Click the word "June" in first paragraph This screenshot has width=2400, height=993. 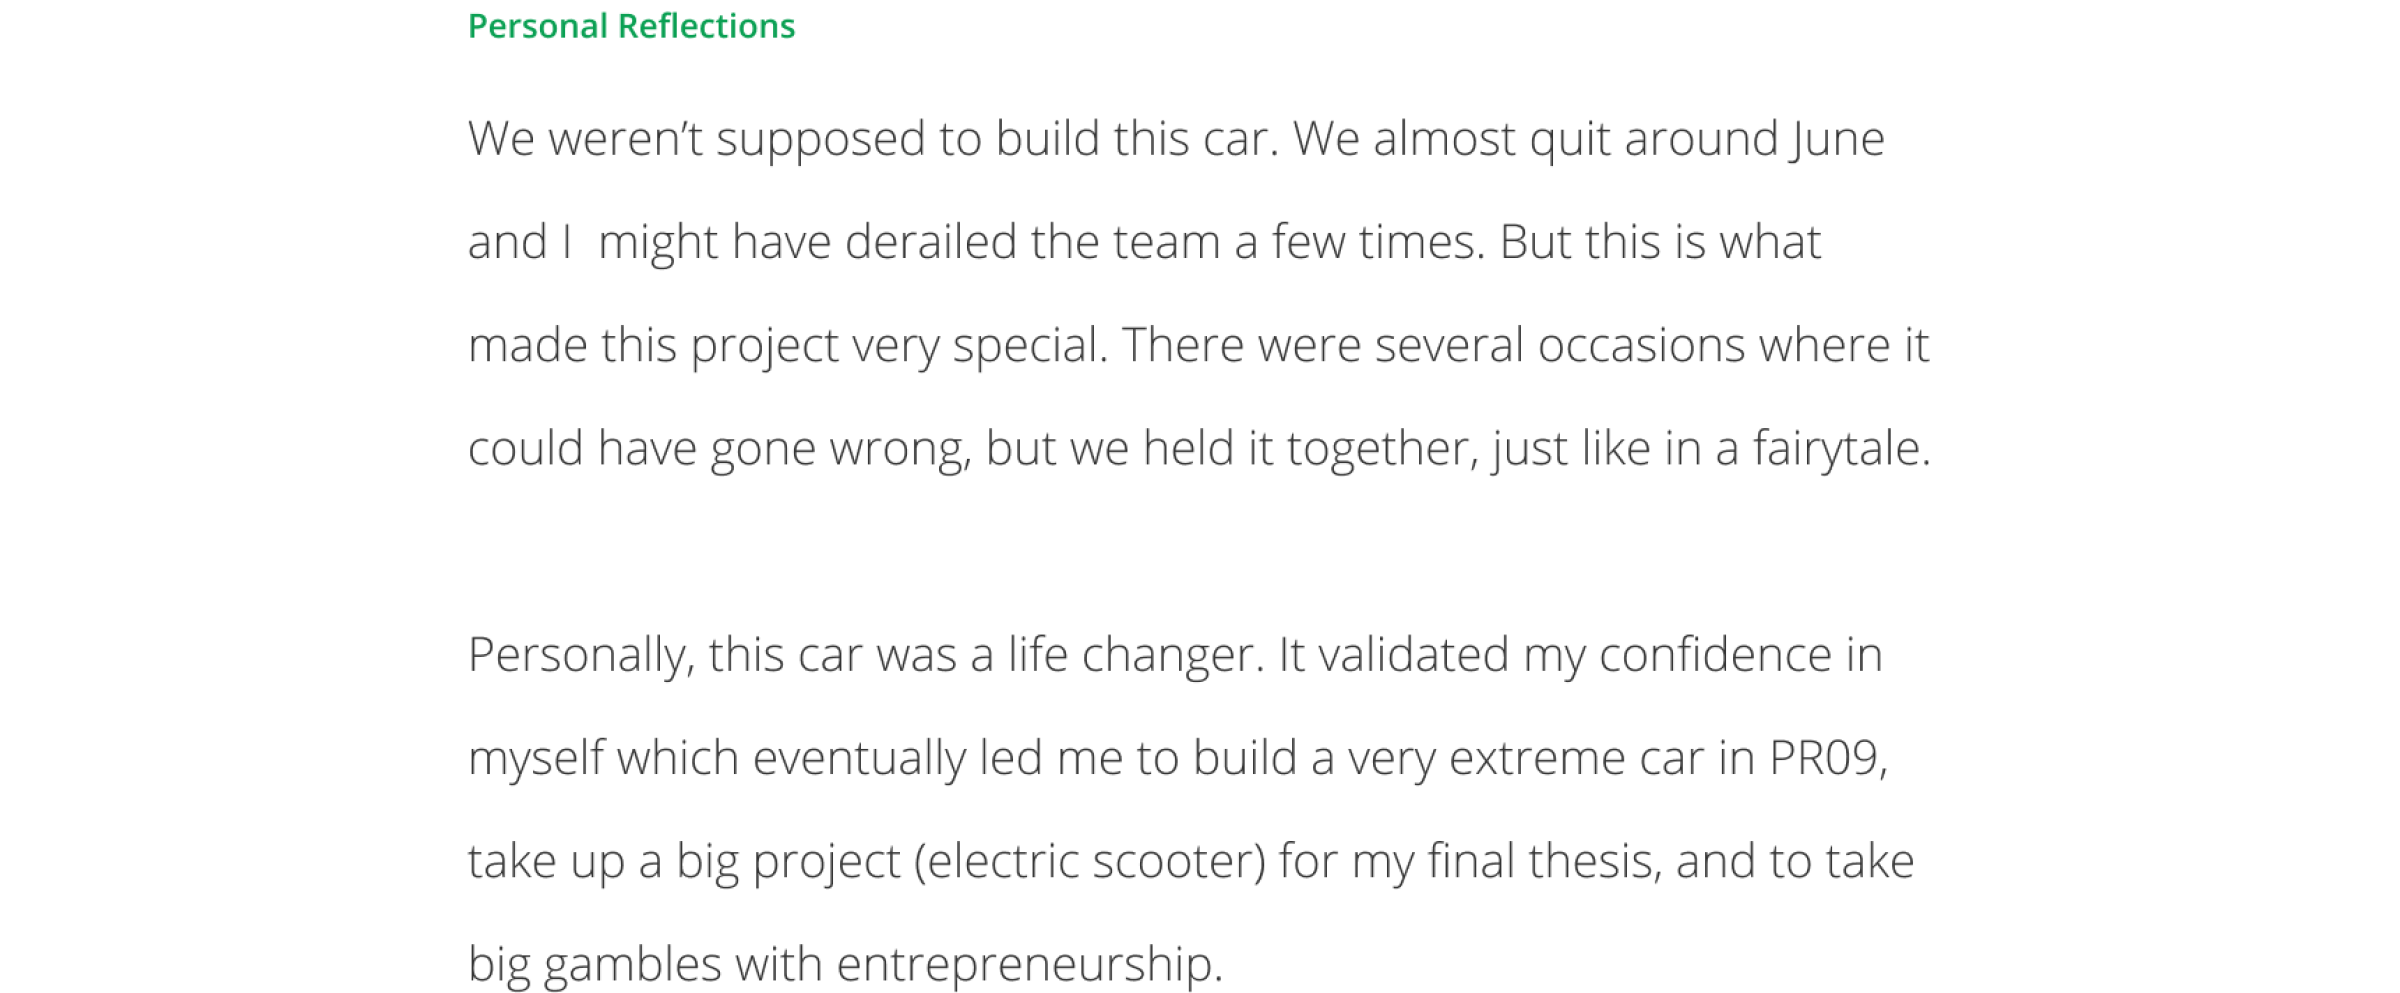pos(1837,139)
